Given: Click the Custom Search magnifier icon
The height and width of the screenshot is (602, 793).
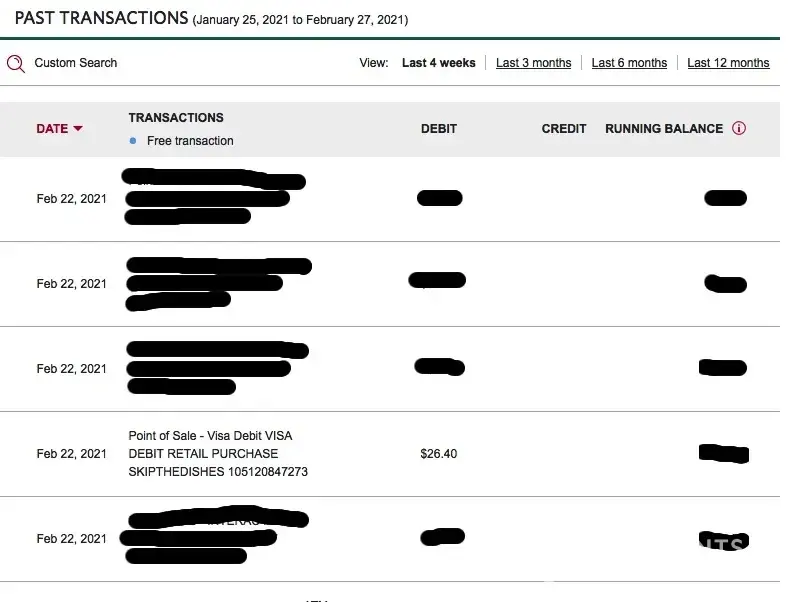Looking at the screenshot, I should point(15,63).
